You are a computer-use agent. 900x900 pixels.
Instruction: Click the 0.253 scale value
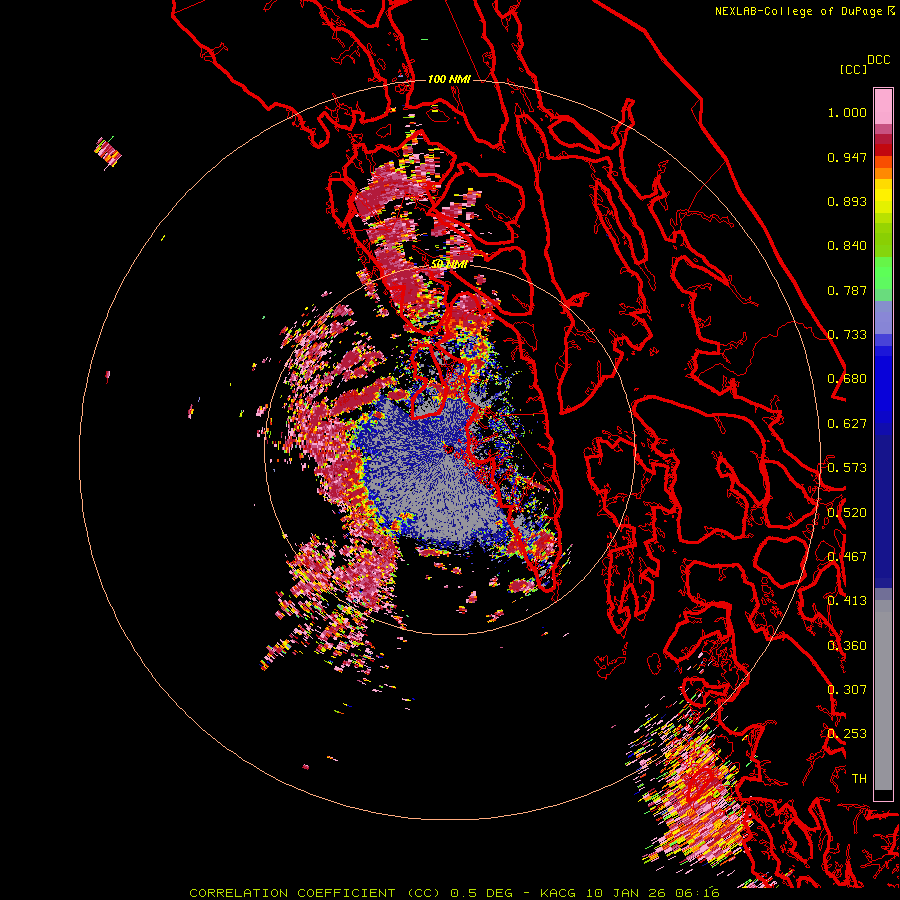(x=847, y=734)
